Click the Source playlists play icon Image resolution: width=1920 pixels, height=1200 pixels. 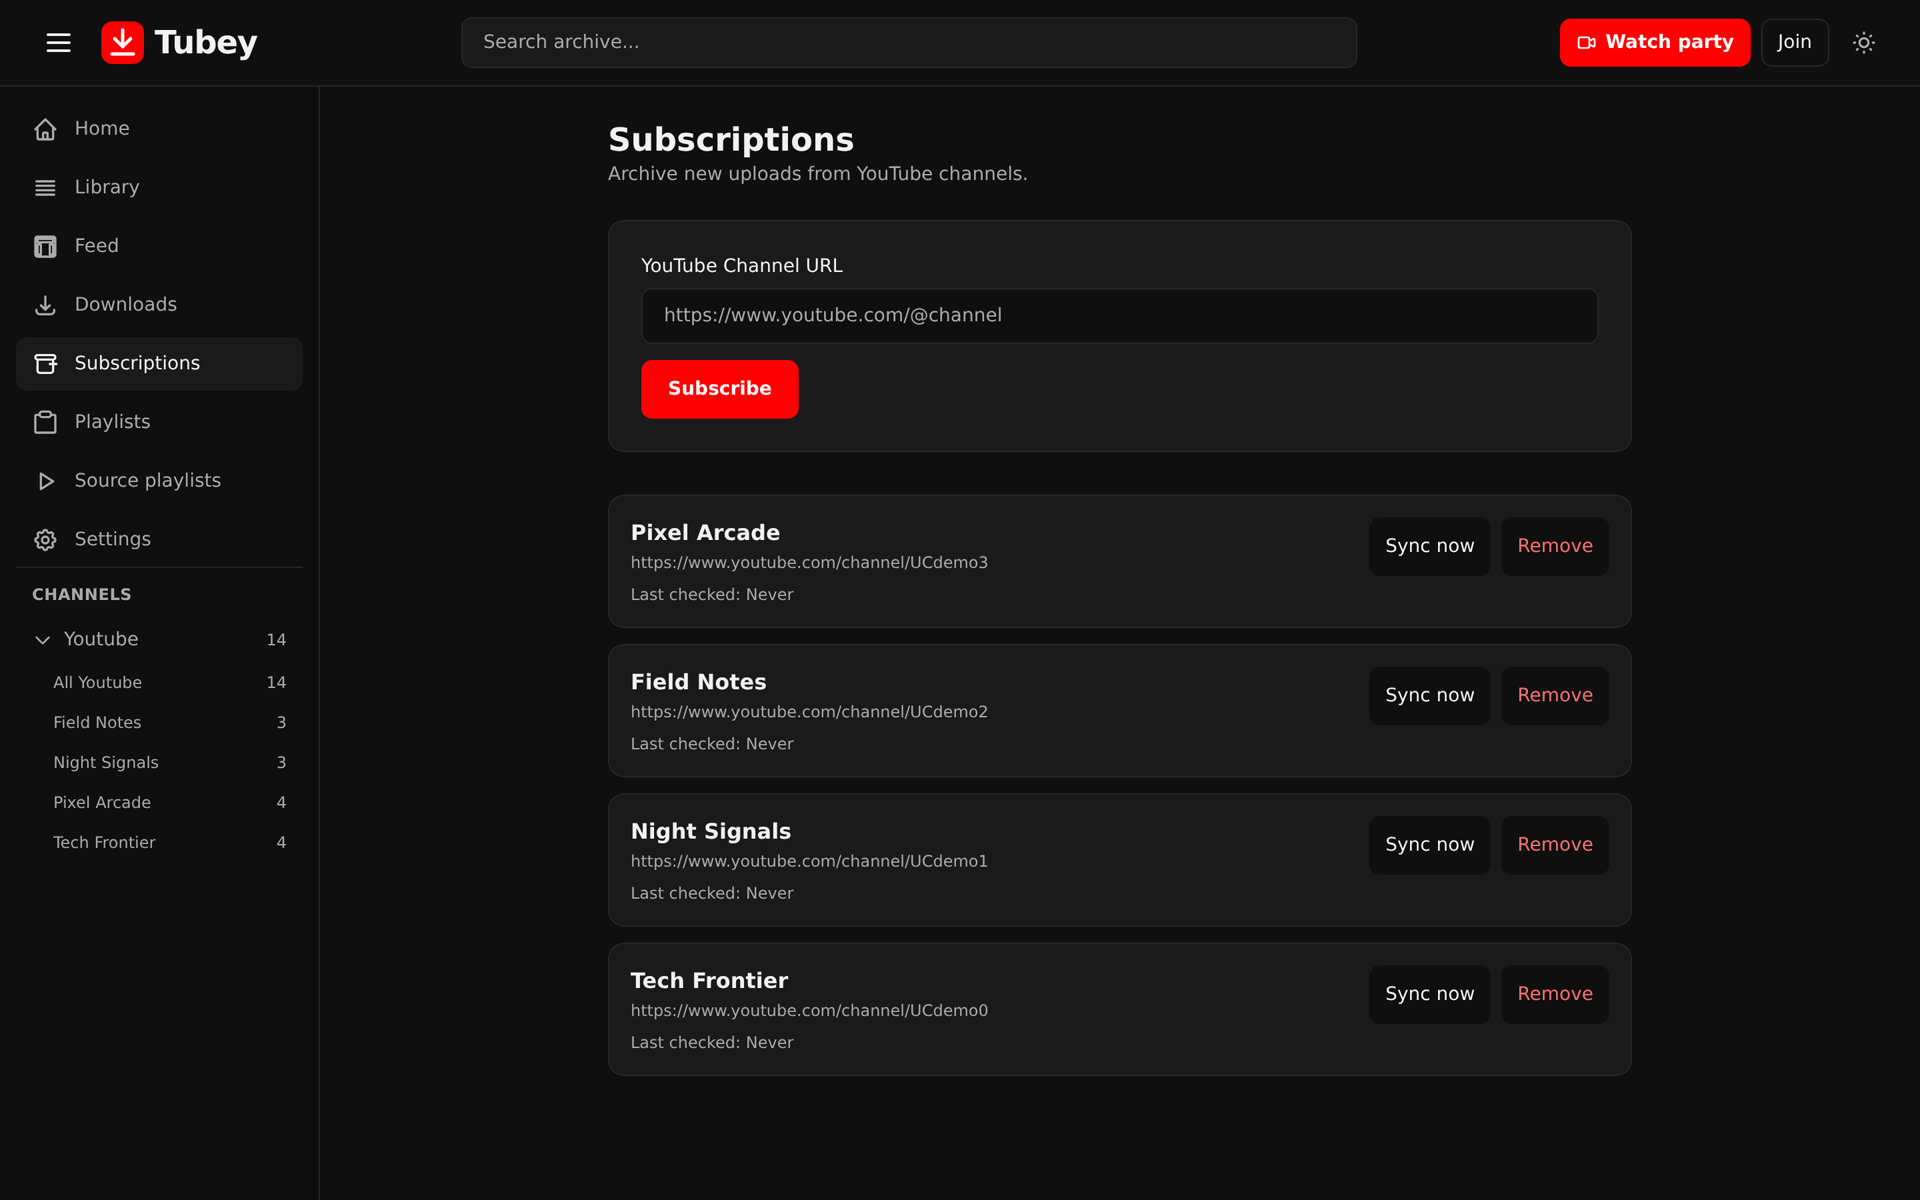pyautogui.click(x=45, y=481)
